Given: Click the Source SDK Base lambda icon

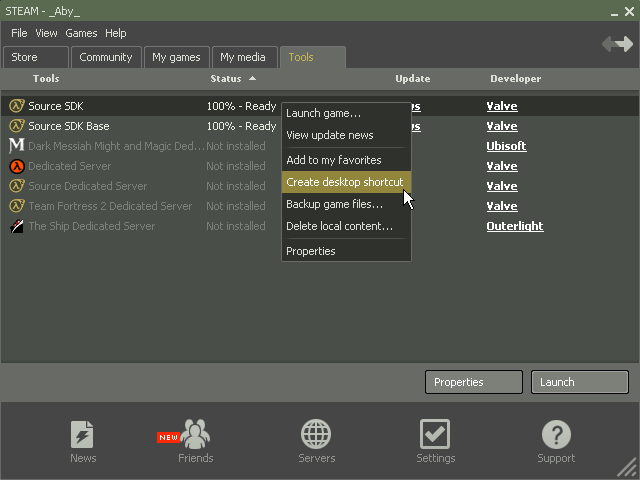Looking at the screenshot, I should pyautogui.click(x=17, y=126).
